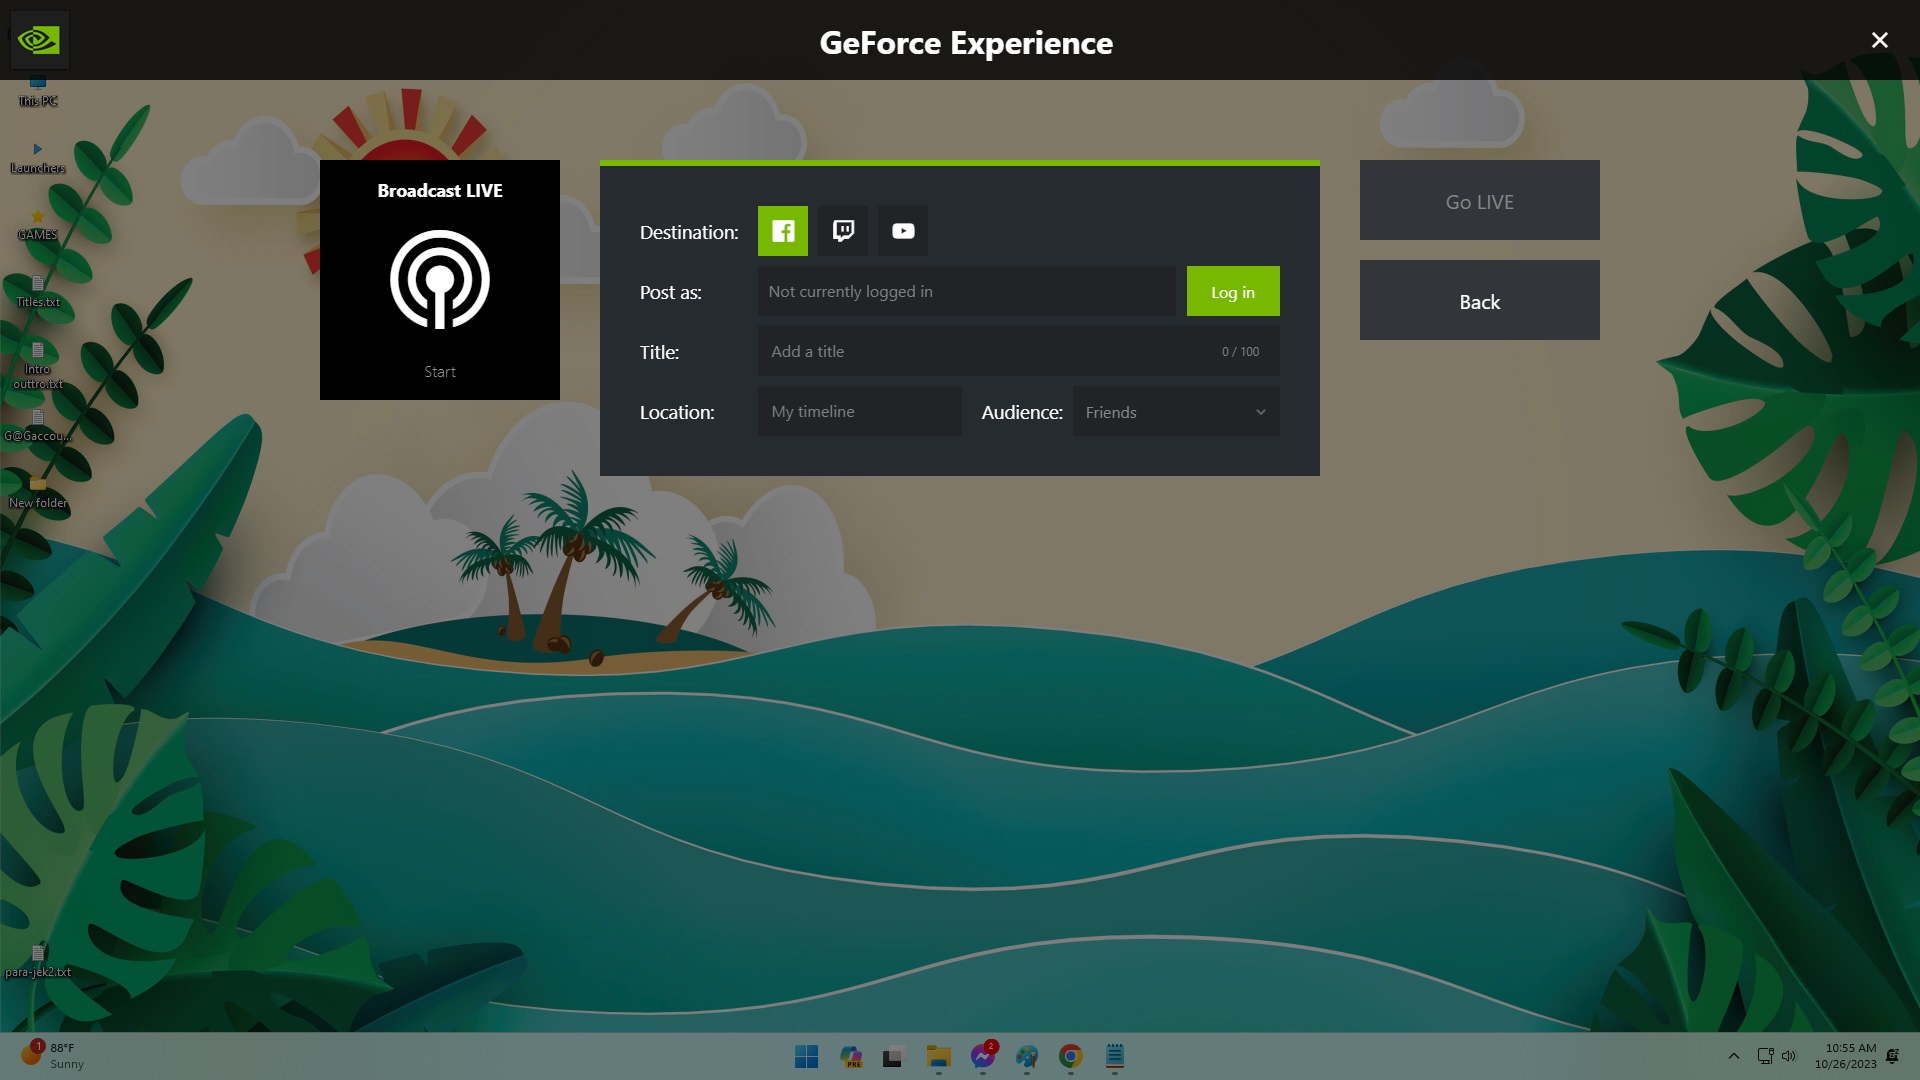Open Notepad from taskbar
This screenshot has height=1080, width=1920.
click(1115, 1056)
